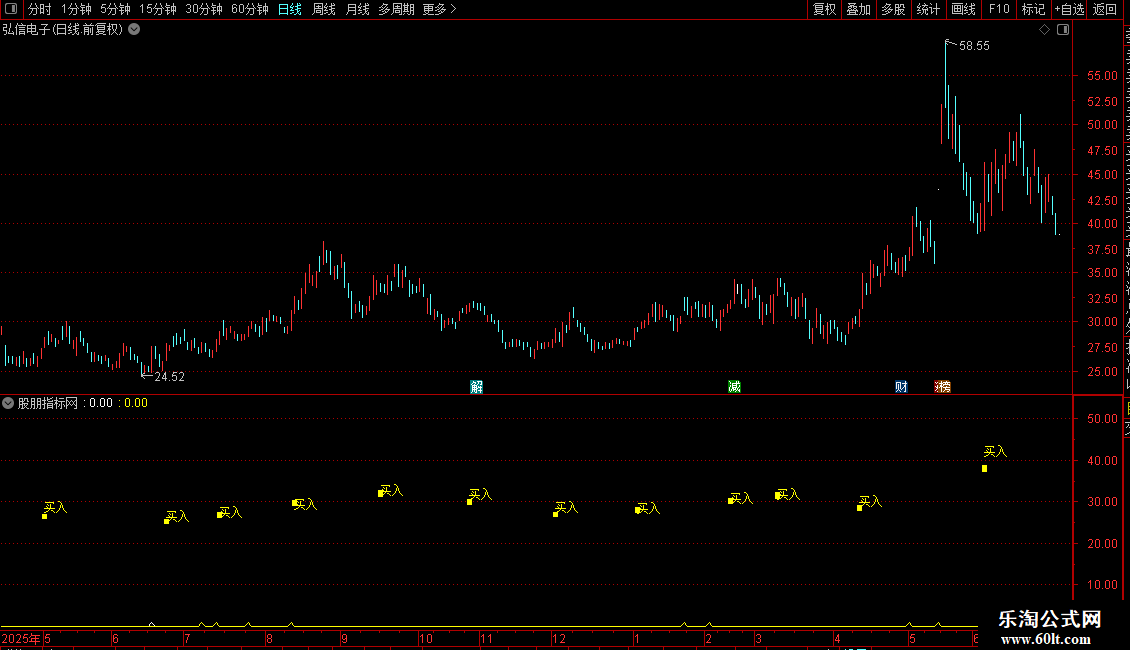Switch to 月线 monthly chart

(x=357, y=9)
